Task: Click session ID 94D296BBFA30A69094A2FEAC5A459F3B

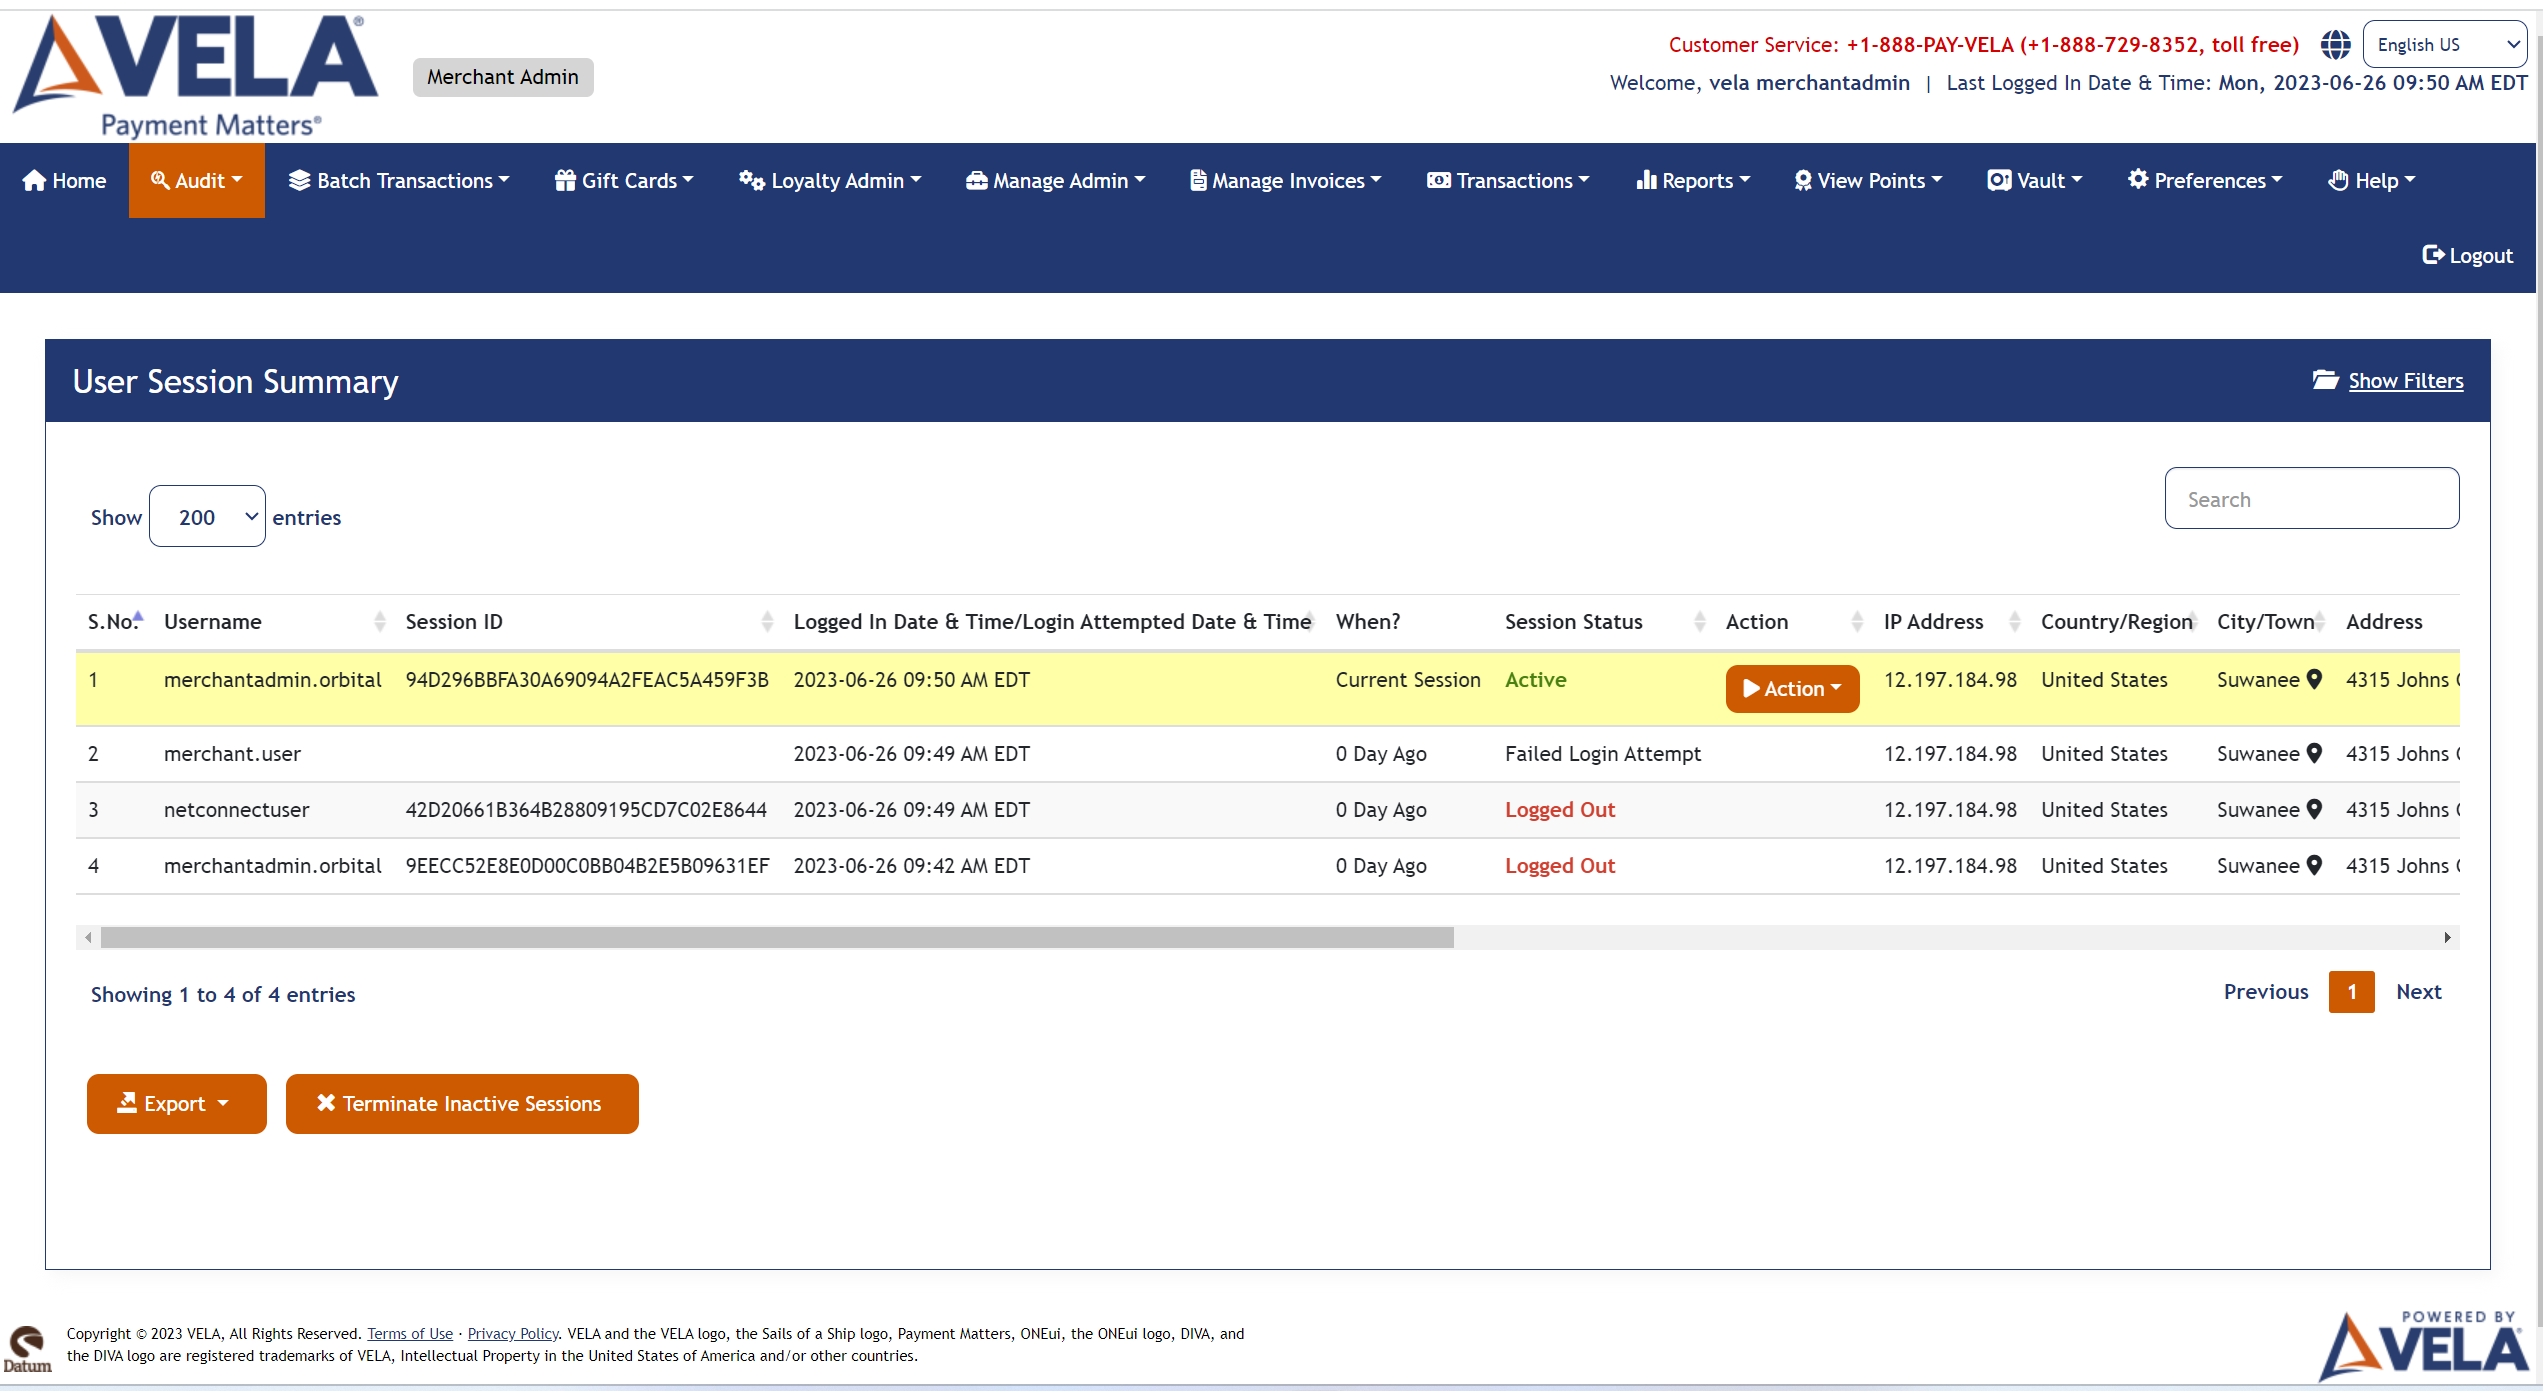Action: coord(587,679)
